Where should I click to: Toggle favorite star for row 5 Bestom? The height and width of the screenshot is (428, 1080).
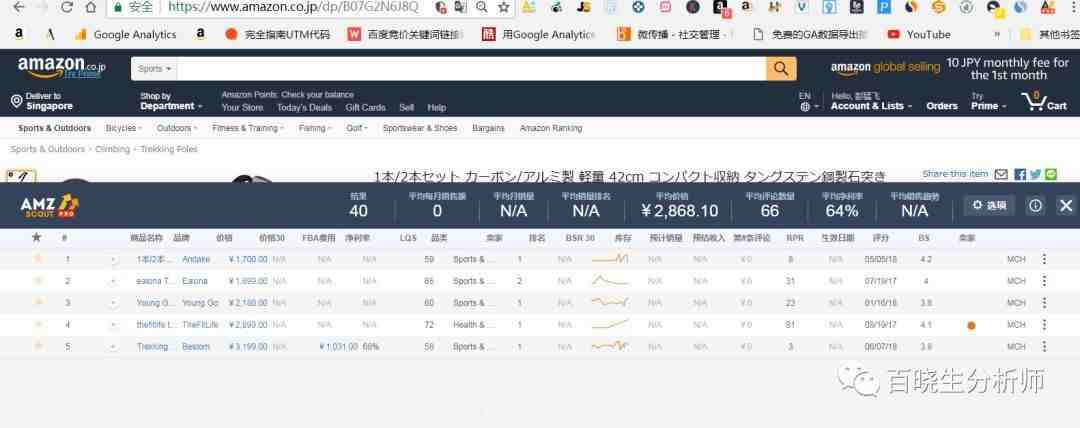point(39,347)
